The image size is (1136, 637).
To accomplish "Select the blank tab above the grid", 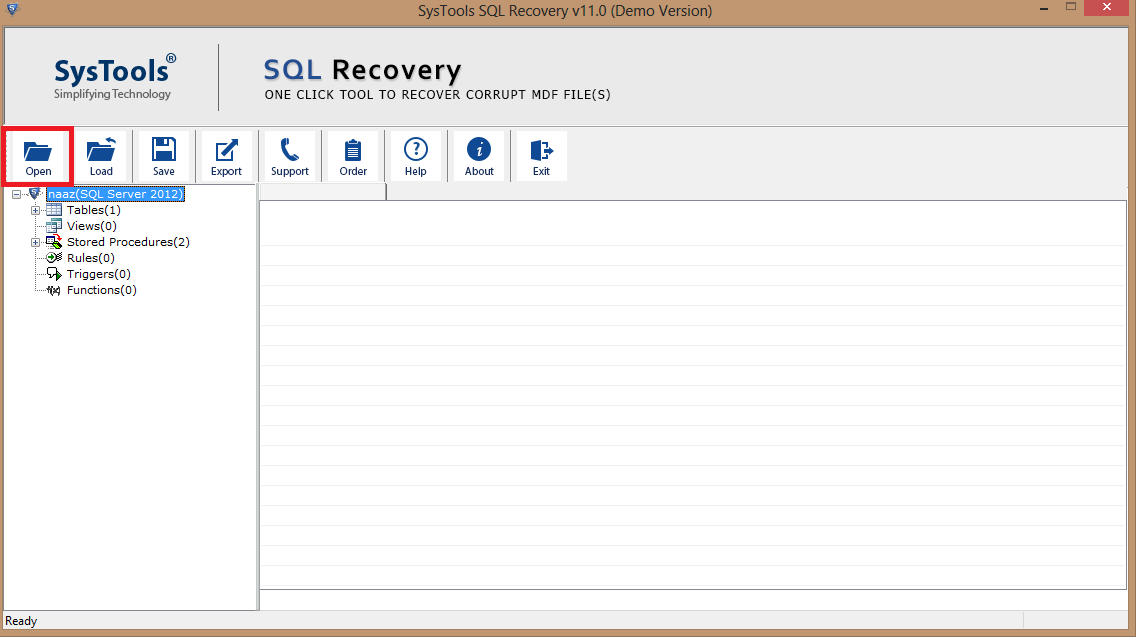I will point(322,192).
